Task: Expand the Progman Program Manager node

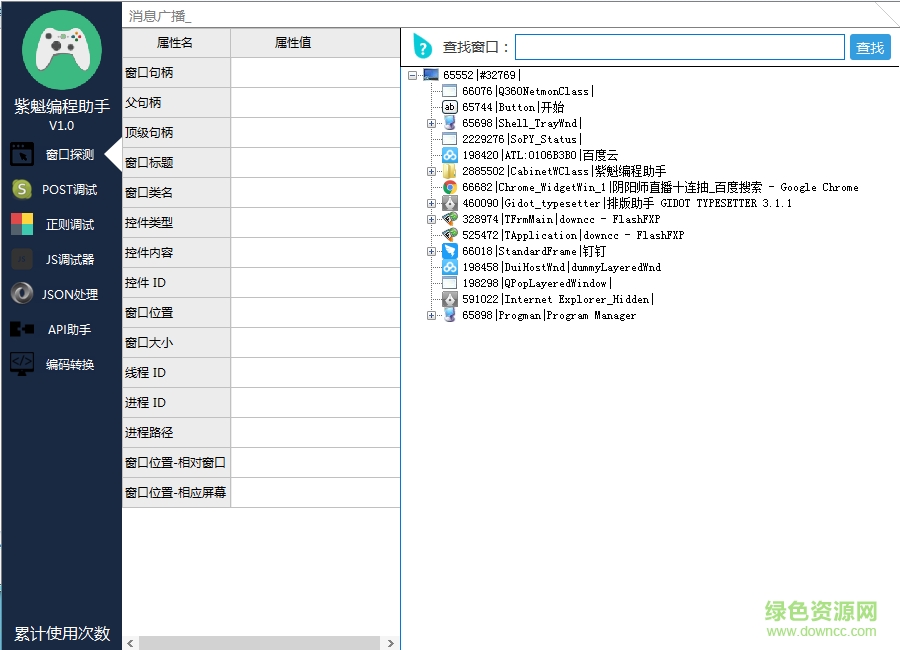Action: (431, 315)
